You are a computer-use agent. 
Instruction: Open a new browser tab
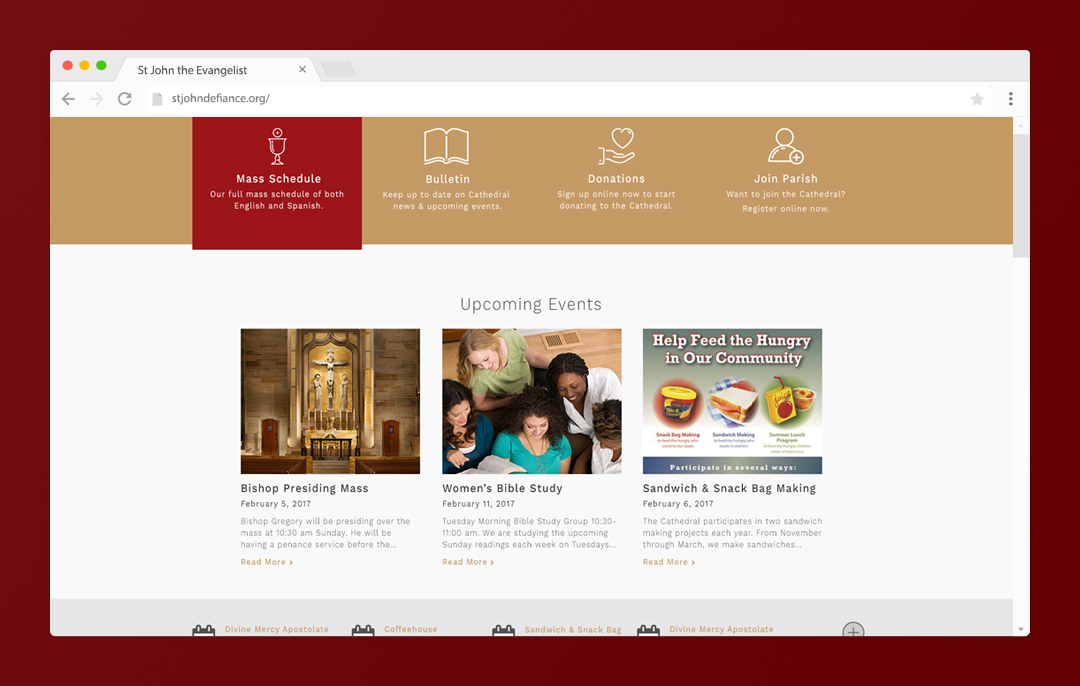(338, 69)
